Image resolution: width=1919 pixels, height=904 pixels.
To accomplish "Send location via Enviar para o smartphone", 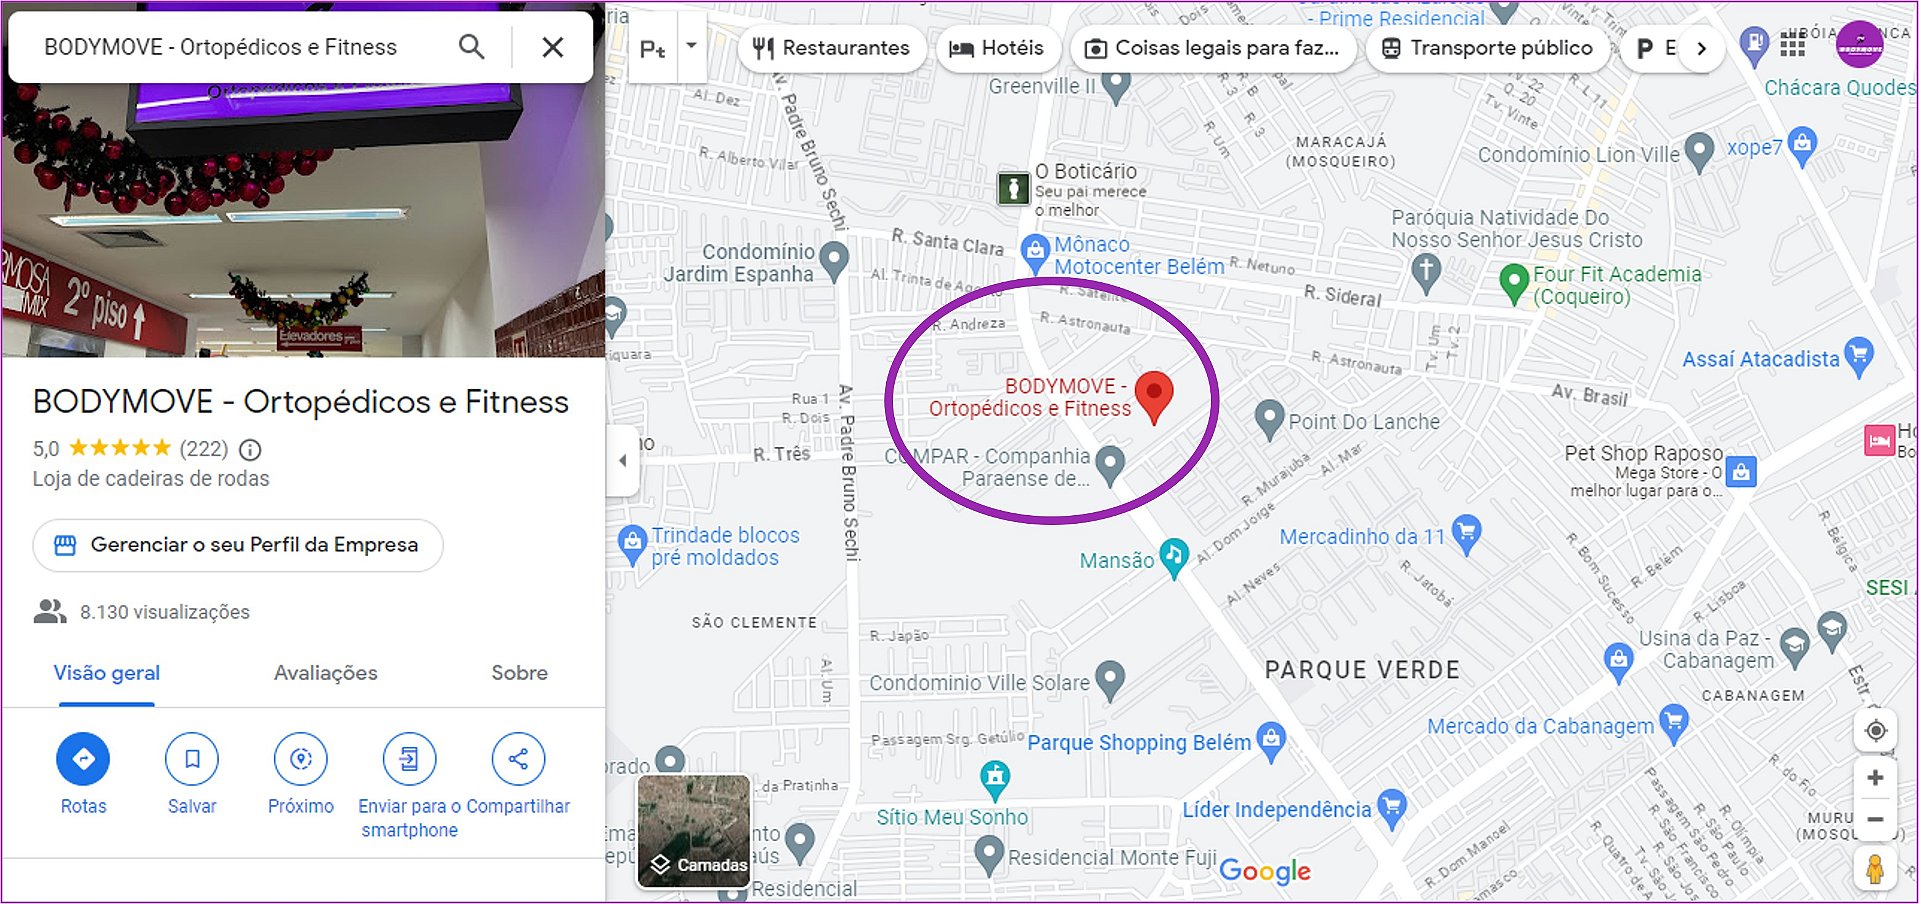I will (x=409, y=759).
